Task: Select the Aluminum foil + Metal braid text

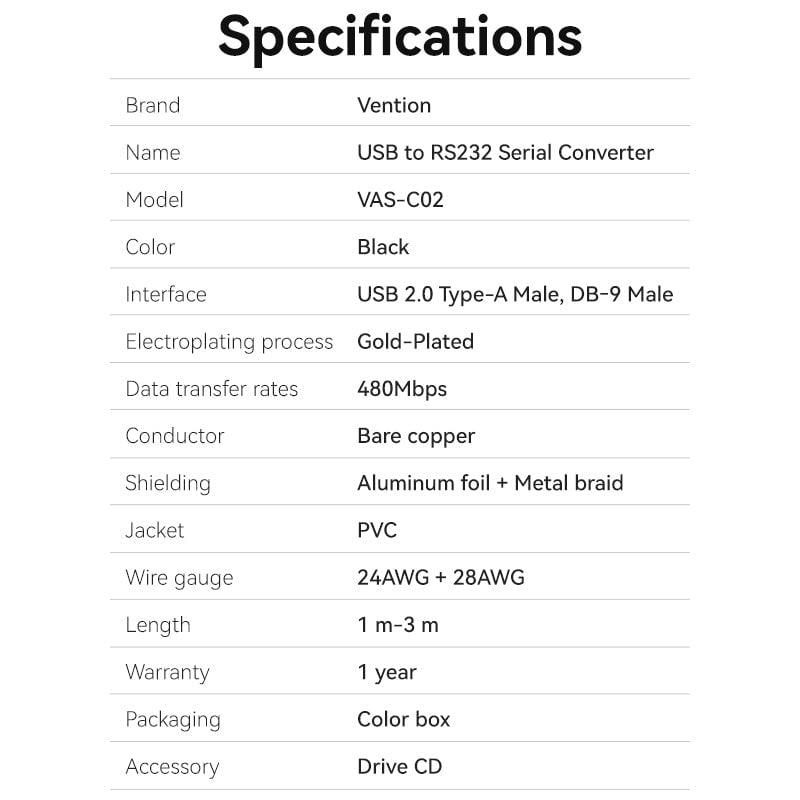Action: click(490, 483)
